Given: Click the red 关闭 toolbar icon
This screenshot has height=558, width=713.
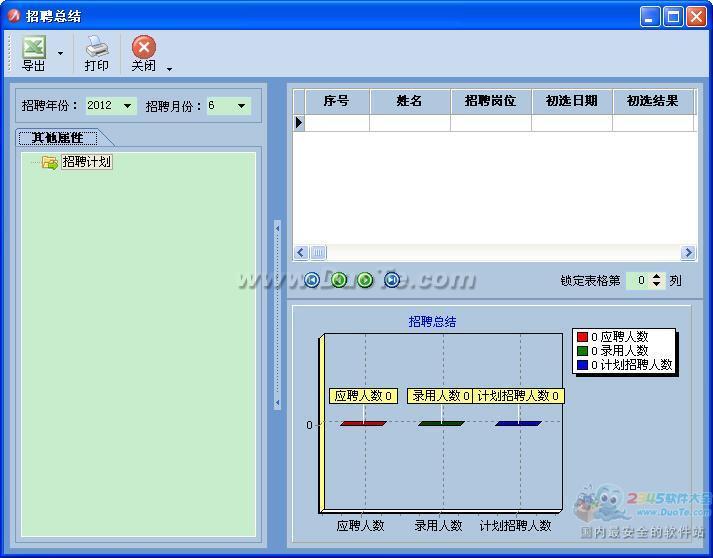Looking at the screenshot, I should coord(144,47).
